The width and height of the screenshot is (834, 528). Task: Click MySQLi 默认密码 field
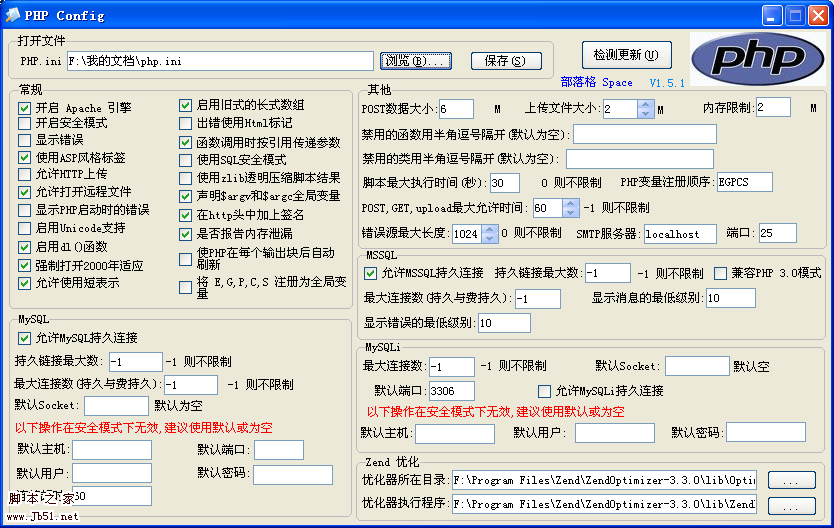[766, 432]
